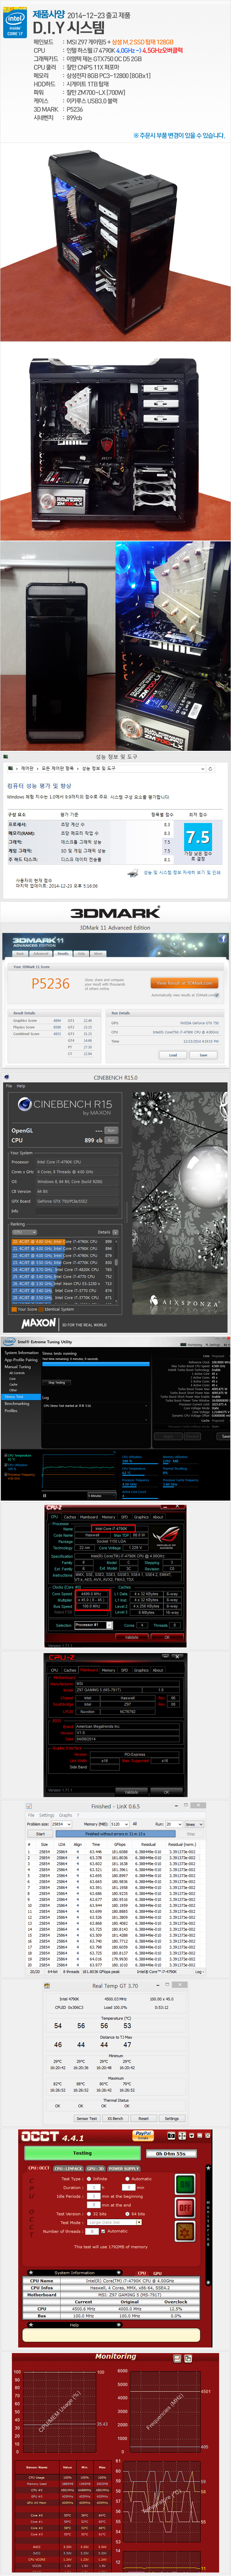Click the Facebook icon in 3DMark 11 window
Screen dimensions: 231x2576
point(222,938)
